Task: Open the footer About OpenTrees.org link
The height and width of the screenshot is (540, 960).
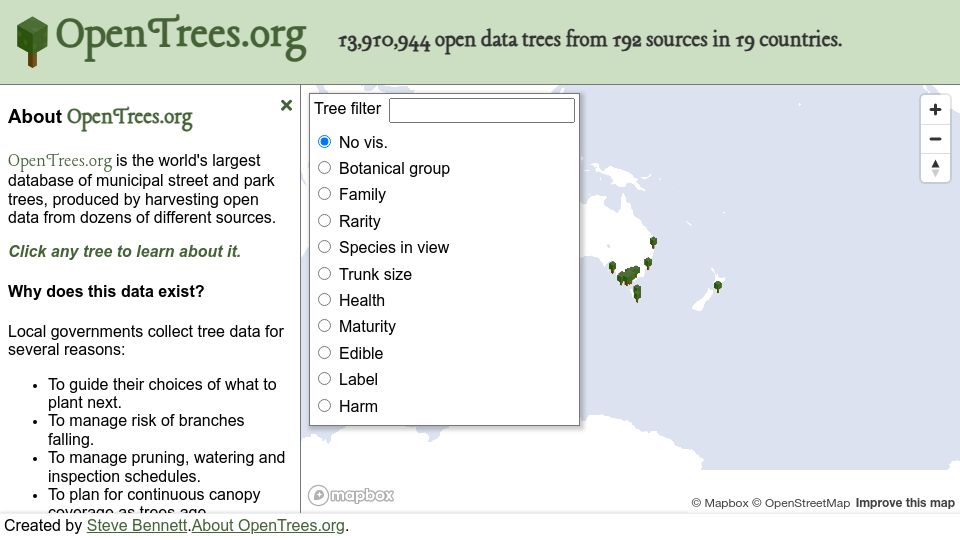Action: [268, 525]
